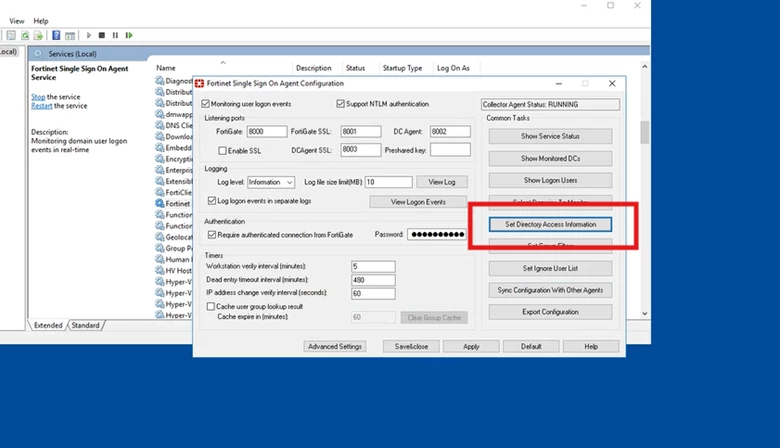The width and height of the screenshot is (780, 448).
Task: Click the services list scroll up arrow
Action: 645,67
